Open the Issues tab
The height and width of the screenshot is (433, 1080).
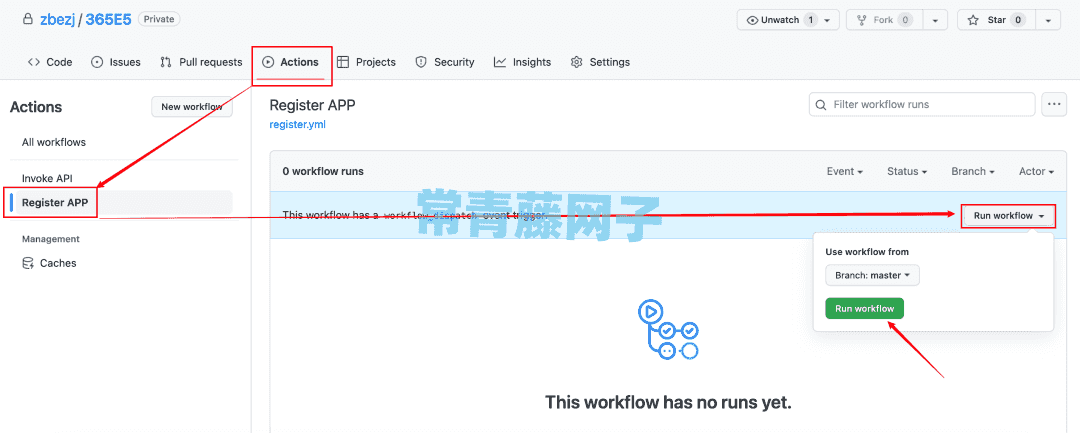tap(116, 62)
